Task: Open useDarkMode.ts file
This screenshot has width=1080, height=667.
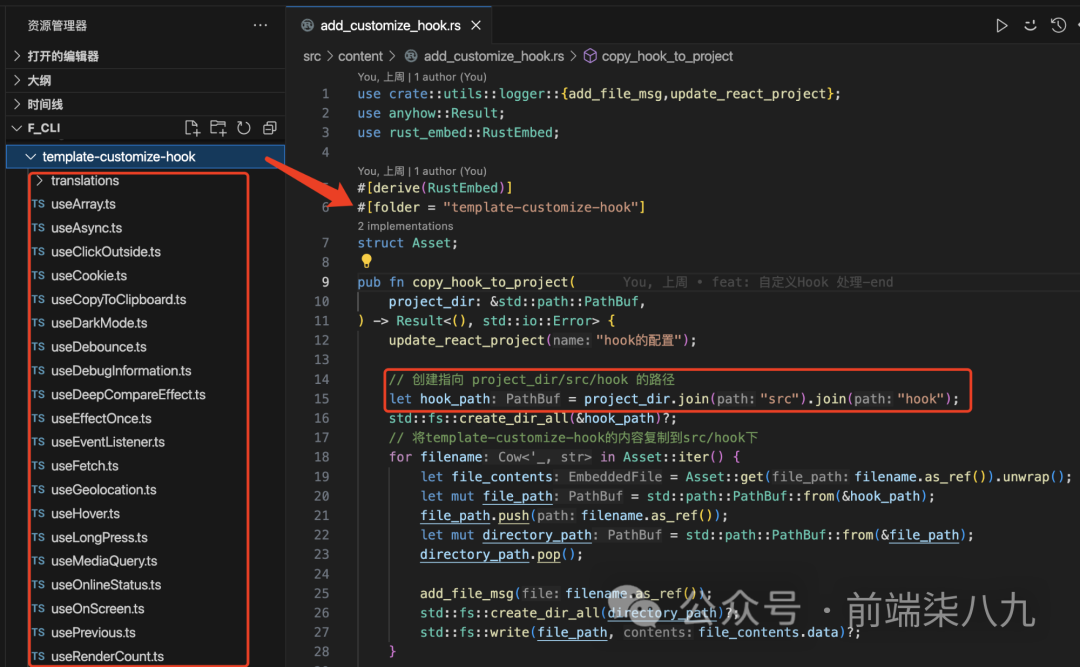Action: [x=99, y=323]
